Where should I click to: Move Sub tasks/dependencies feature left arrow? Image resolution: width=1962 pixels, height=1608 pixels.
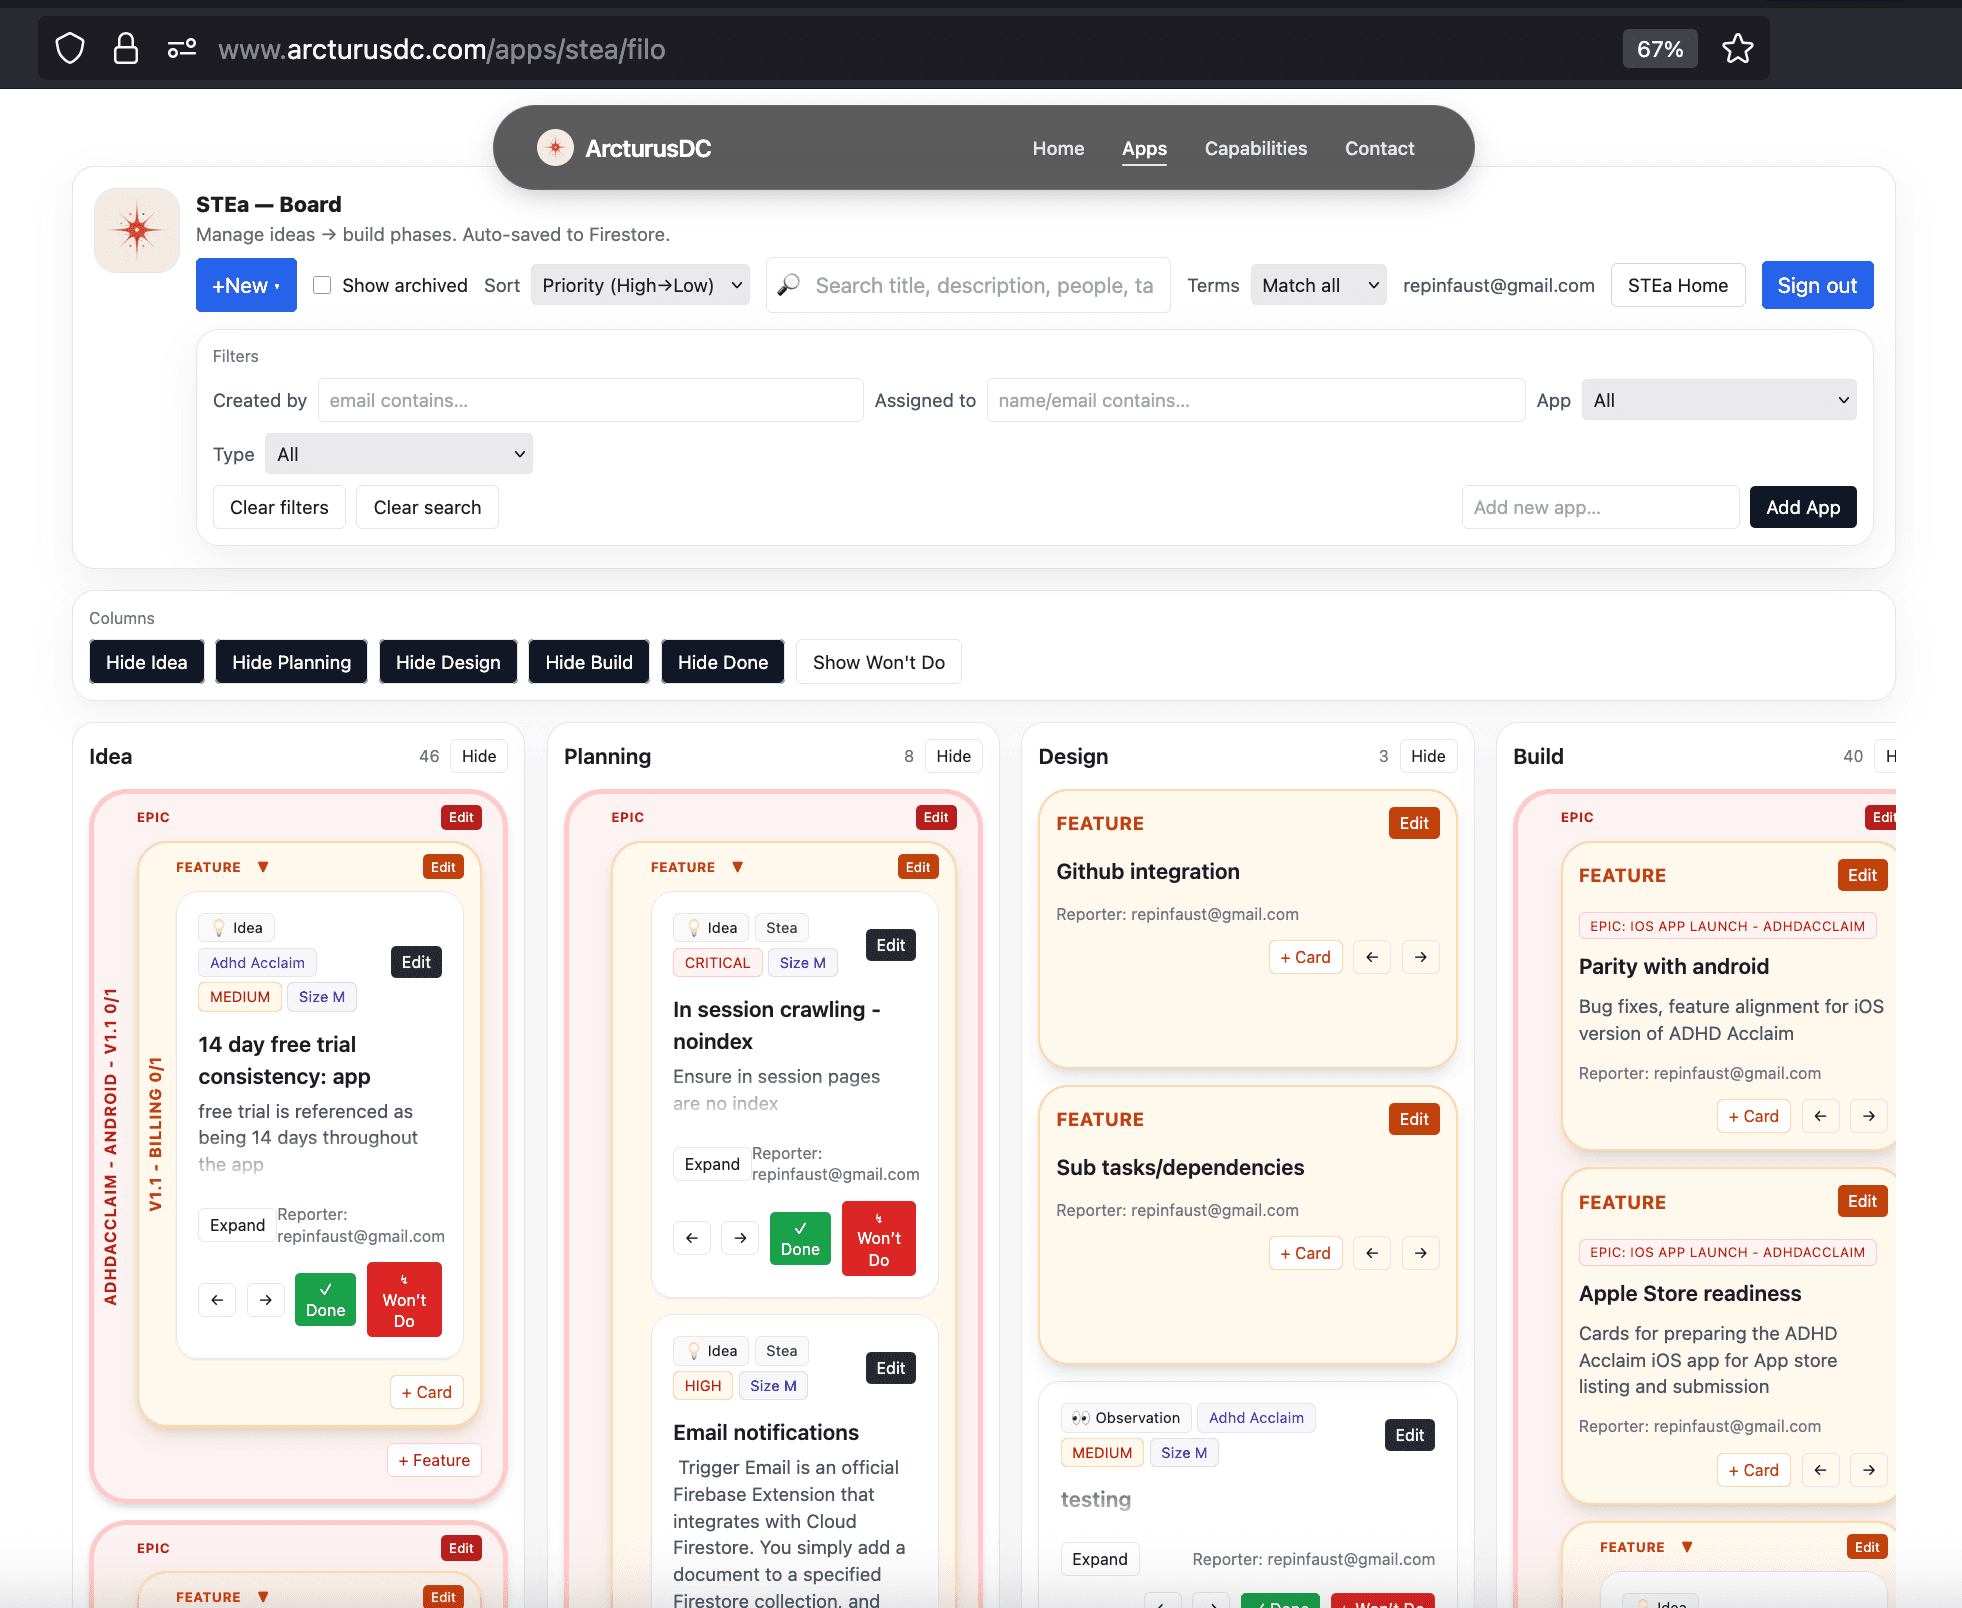1371,1253
